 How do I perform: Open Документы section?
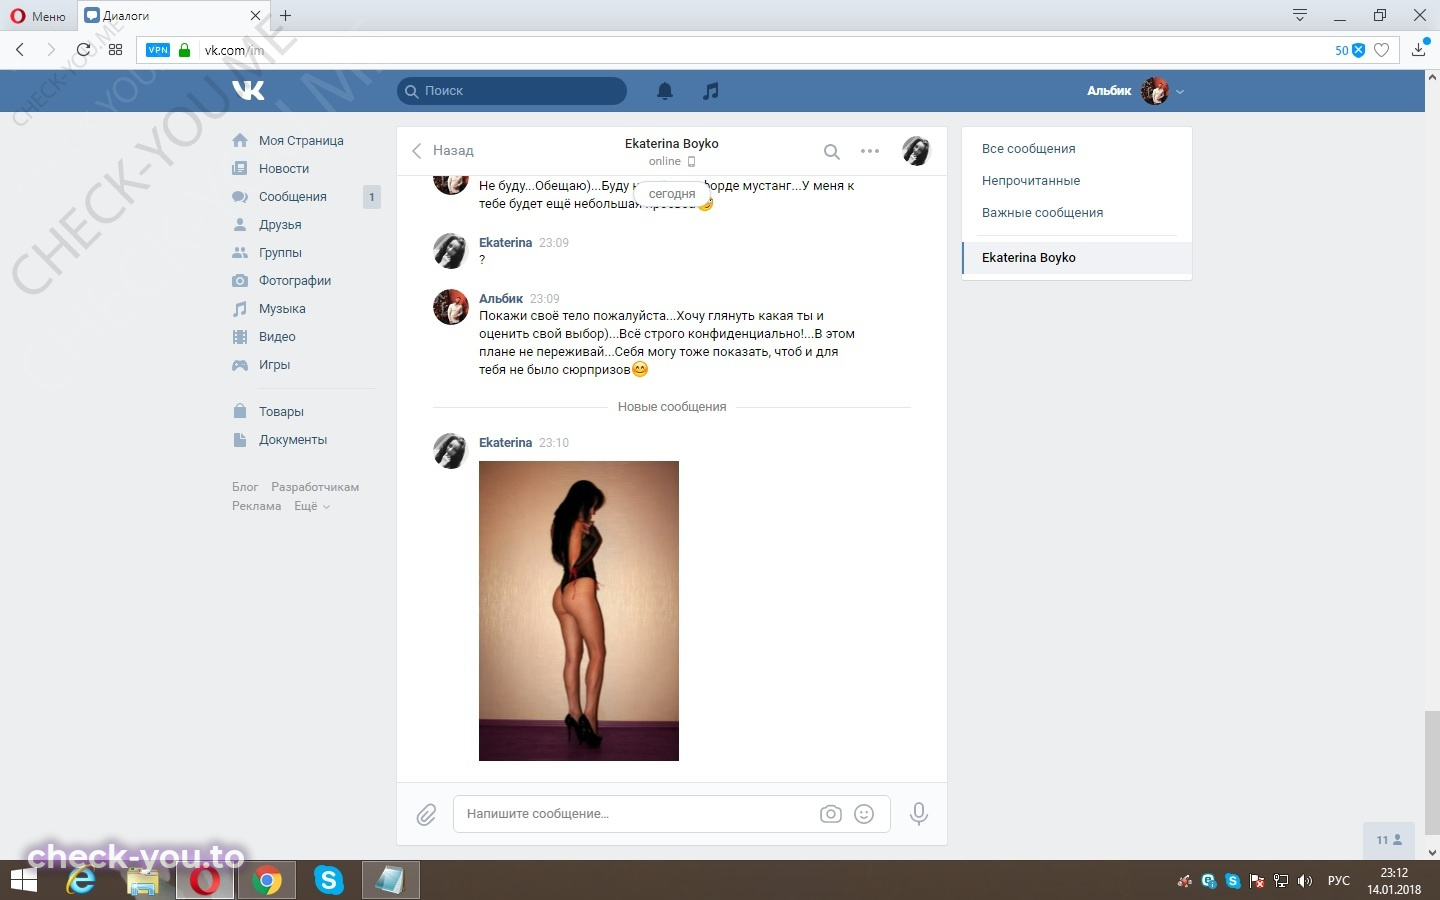point(293,440)
